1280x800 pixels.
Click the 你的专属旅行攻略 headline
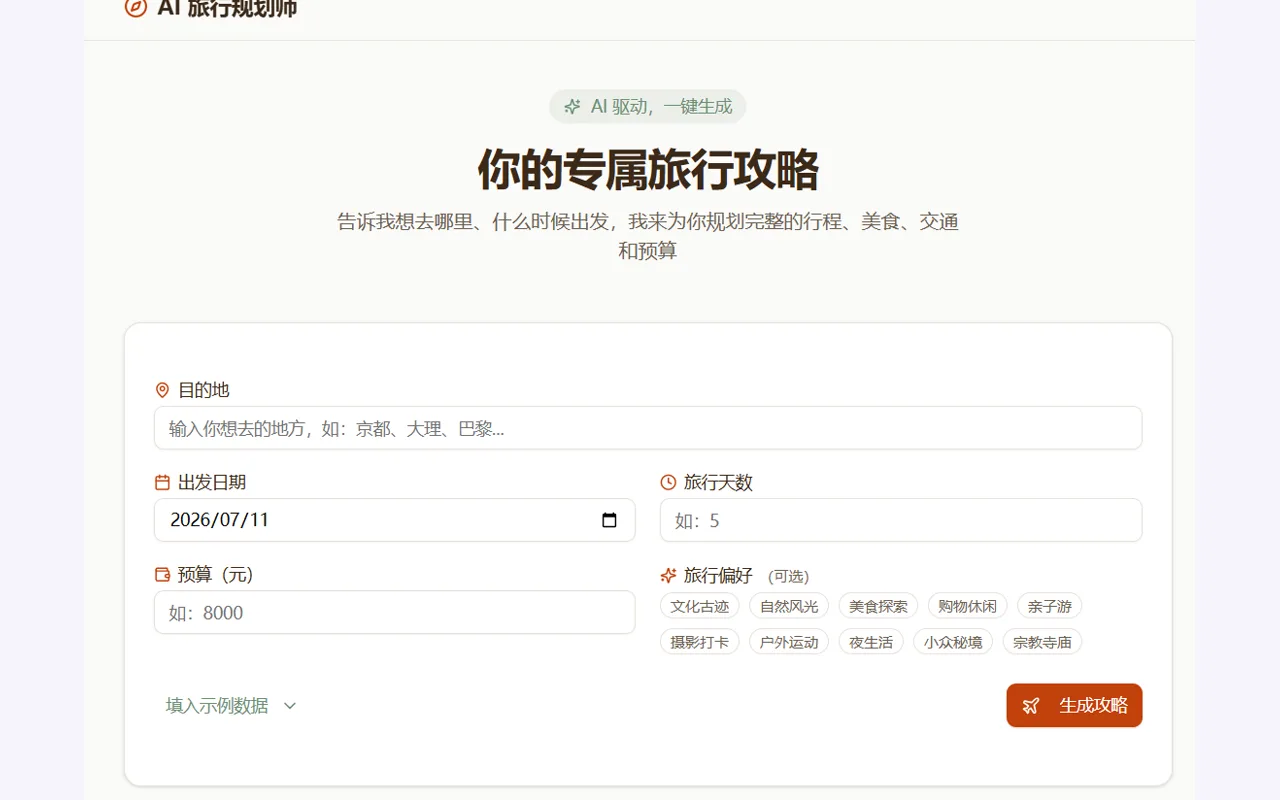[648, 169]
